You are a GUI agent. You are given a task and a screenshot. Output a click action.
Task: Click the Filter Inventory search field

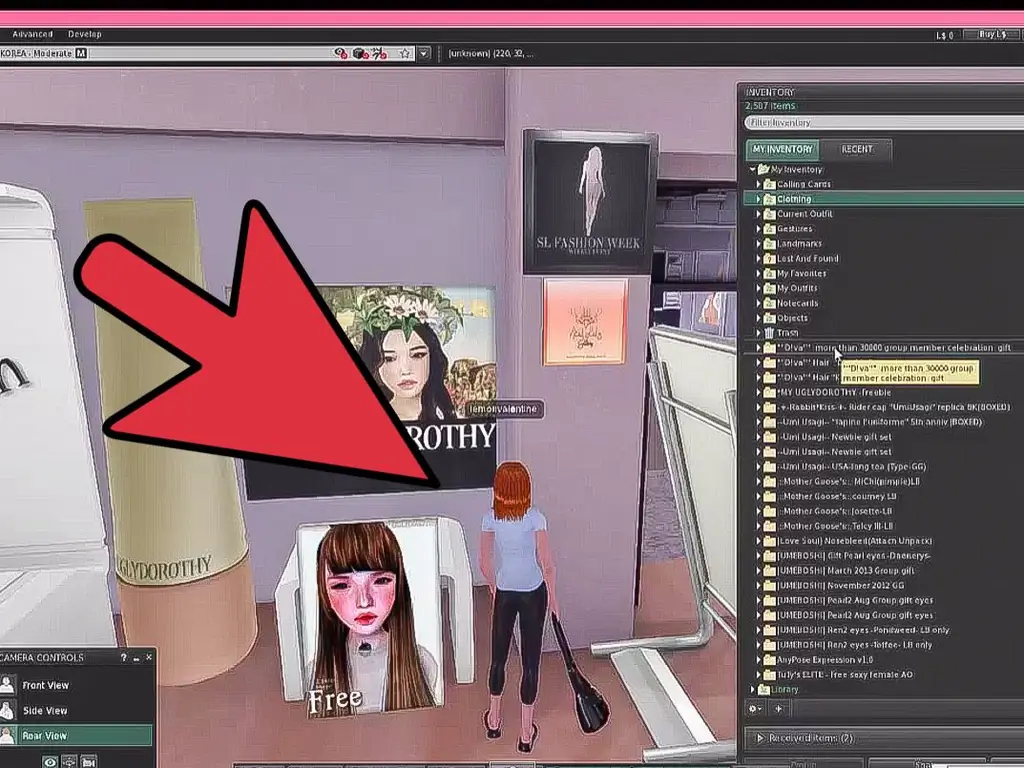pos(884,122)
